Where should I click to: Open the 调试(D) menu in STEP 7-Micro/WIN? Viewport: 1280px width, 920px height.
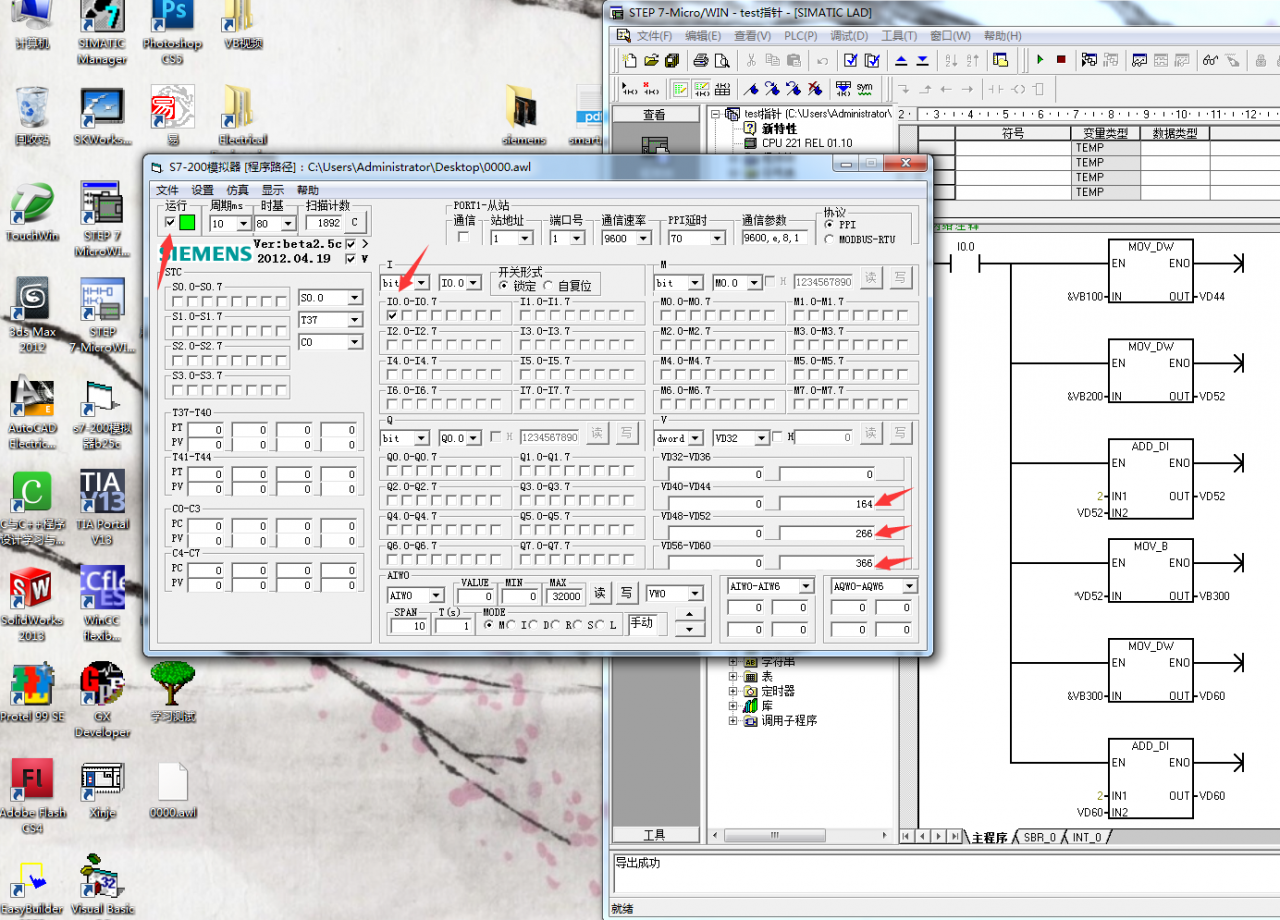[849, 36]
